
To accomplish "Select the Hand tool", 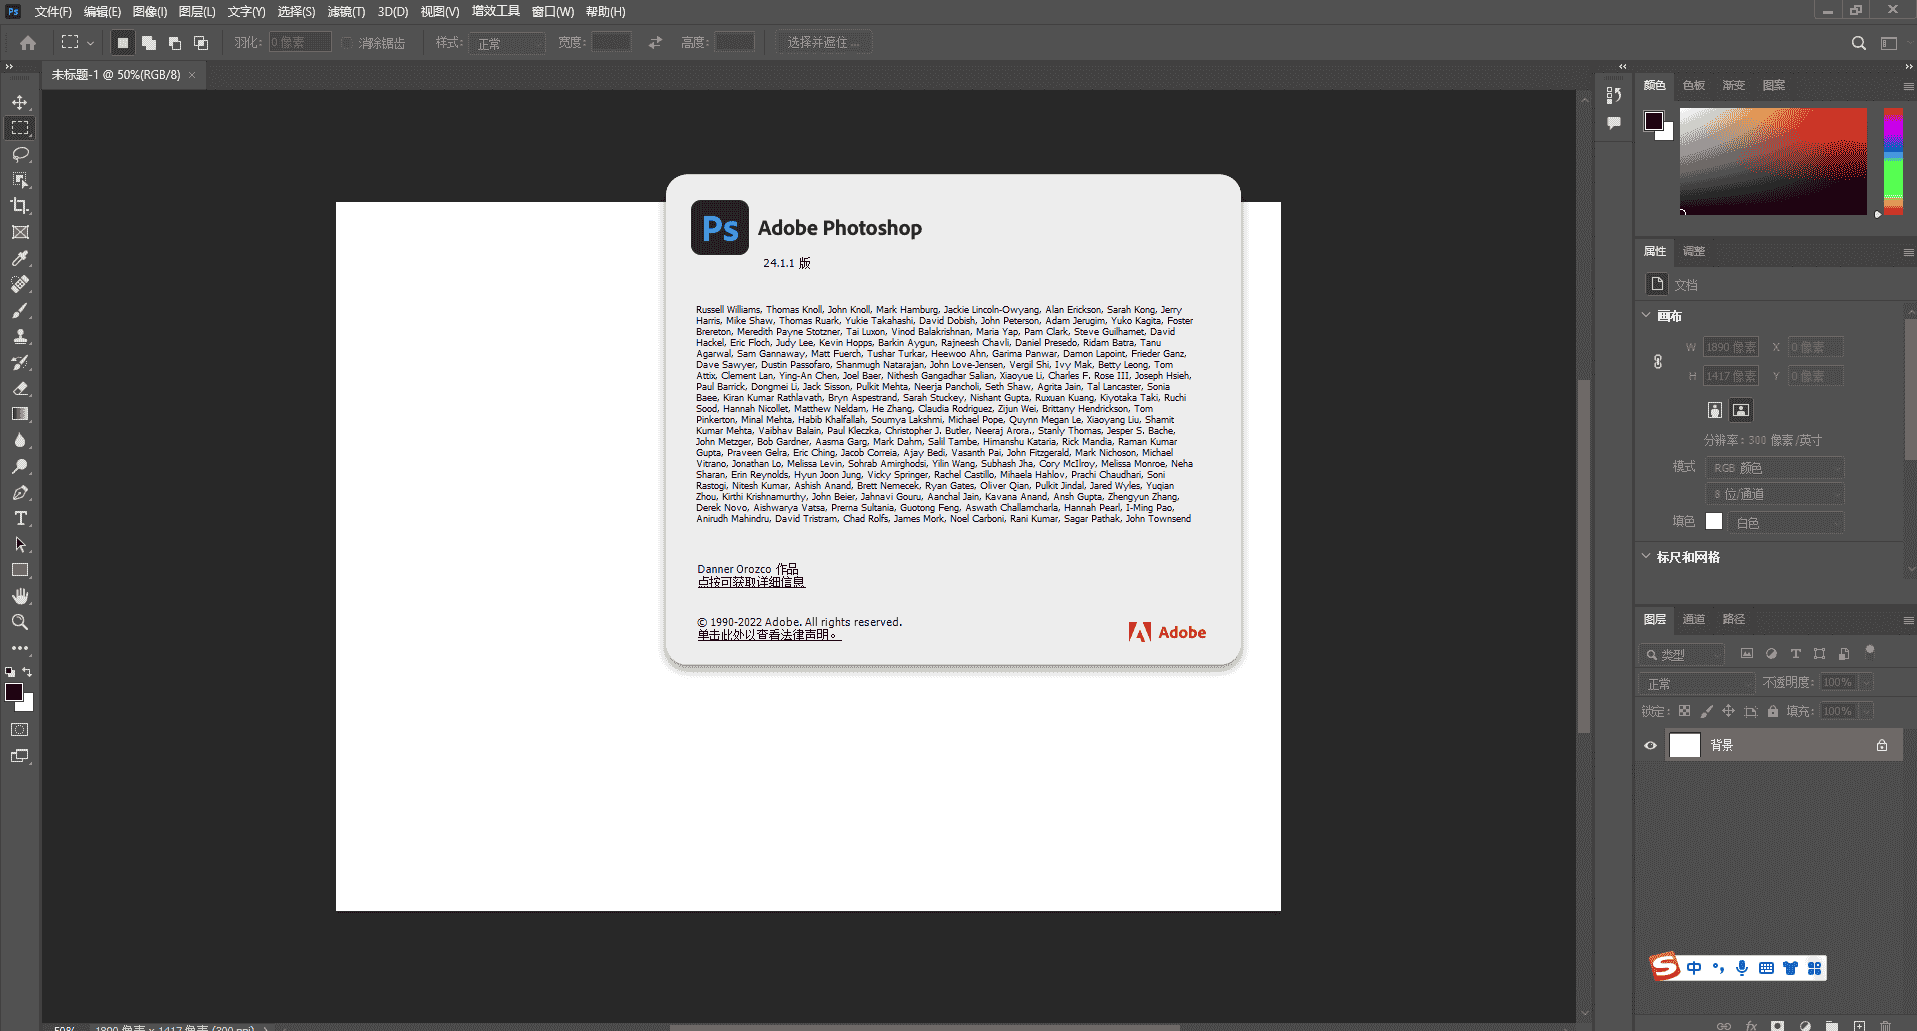I will (x=20, y=596).
